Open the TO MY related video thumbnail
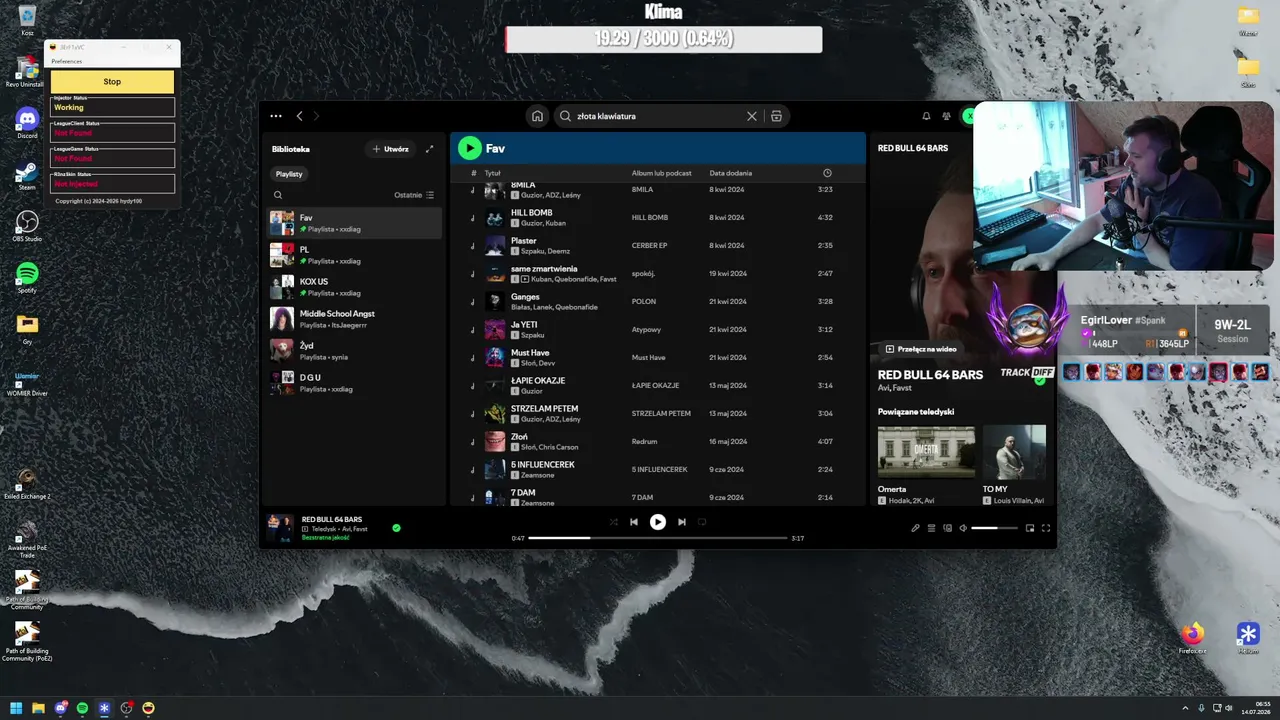1280x720 pixels. 1014,452
